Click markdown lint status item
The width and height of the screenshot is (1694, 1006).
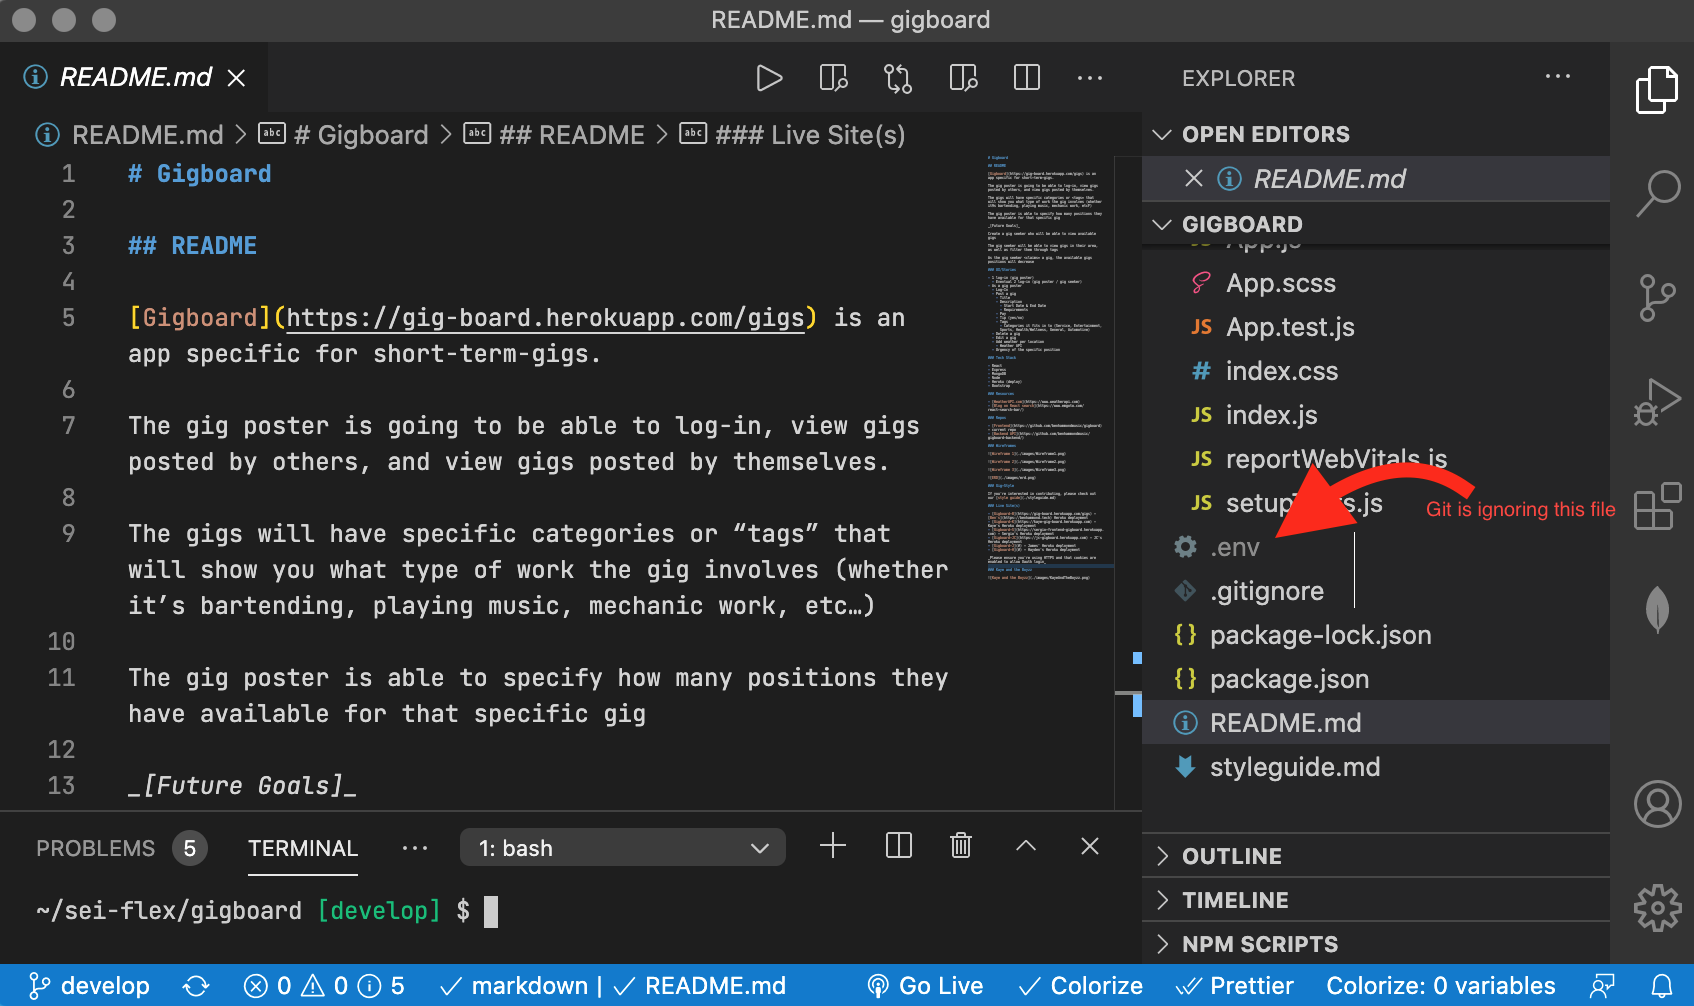pyautogui.click(x=613, y=986)
